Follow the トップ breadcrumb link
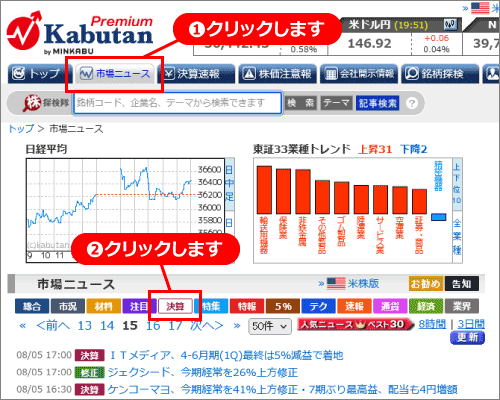Image resolution: width=500 pixels, height=400 pixels. pos(21,129)
